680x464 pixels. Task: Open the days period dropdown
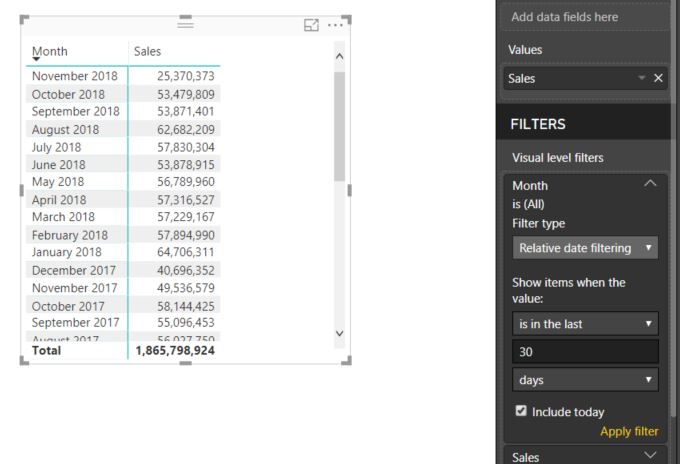click(x=585, y=380)
